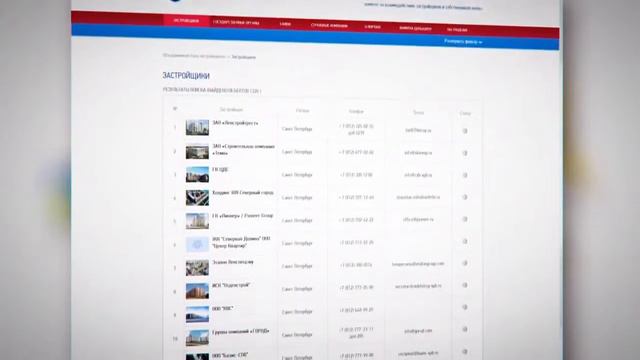Click thumbnail of Группа компаний «ГОРОД»

(197, 338)
